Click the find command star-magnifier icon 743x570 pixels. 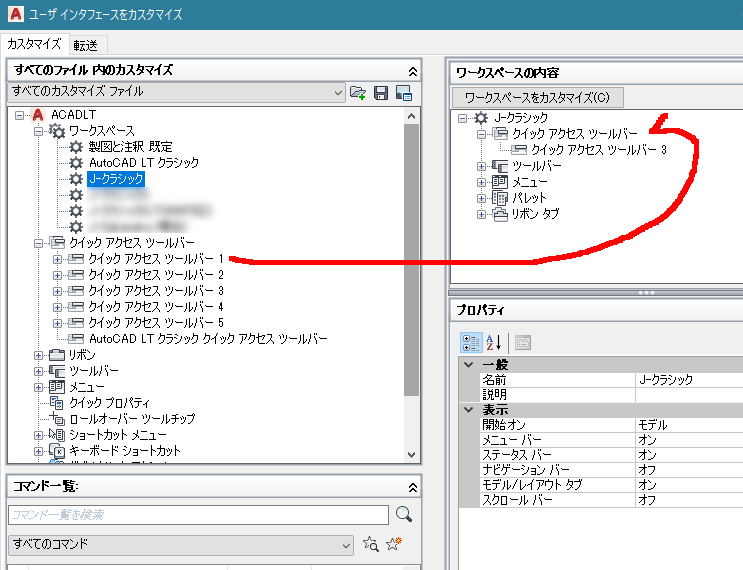371,544
